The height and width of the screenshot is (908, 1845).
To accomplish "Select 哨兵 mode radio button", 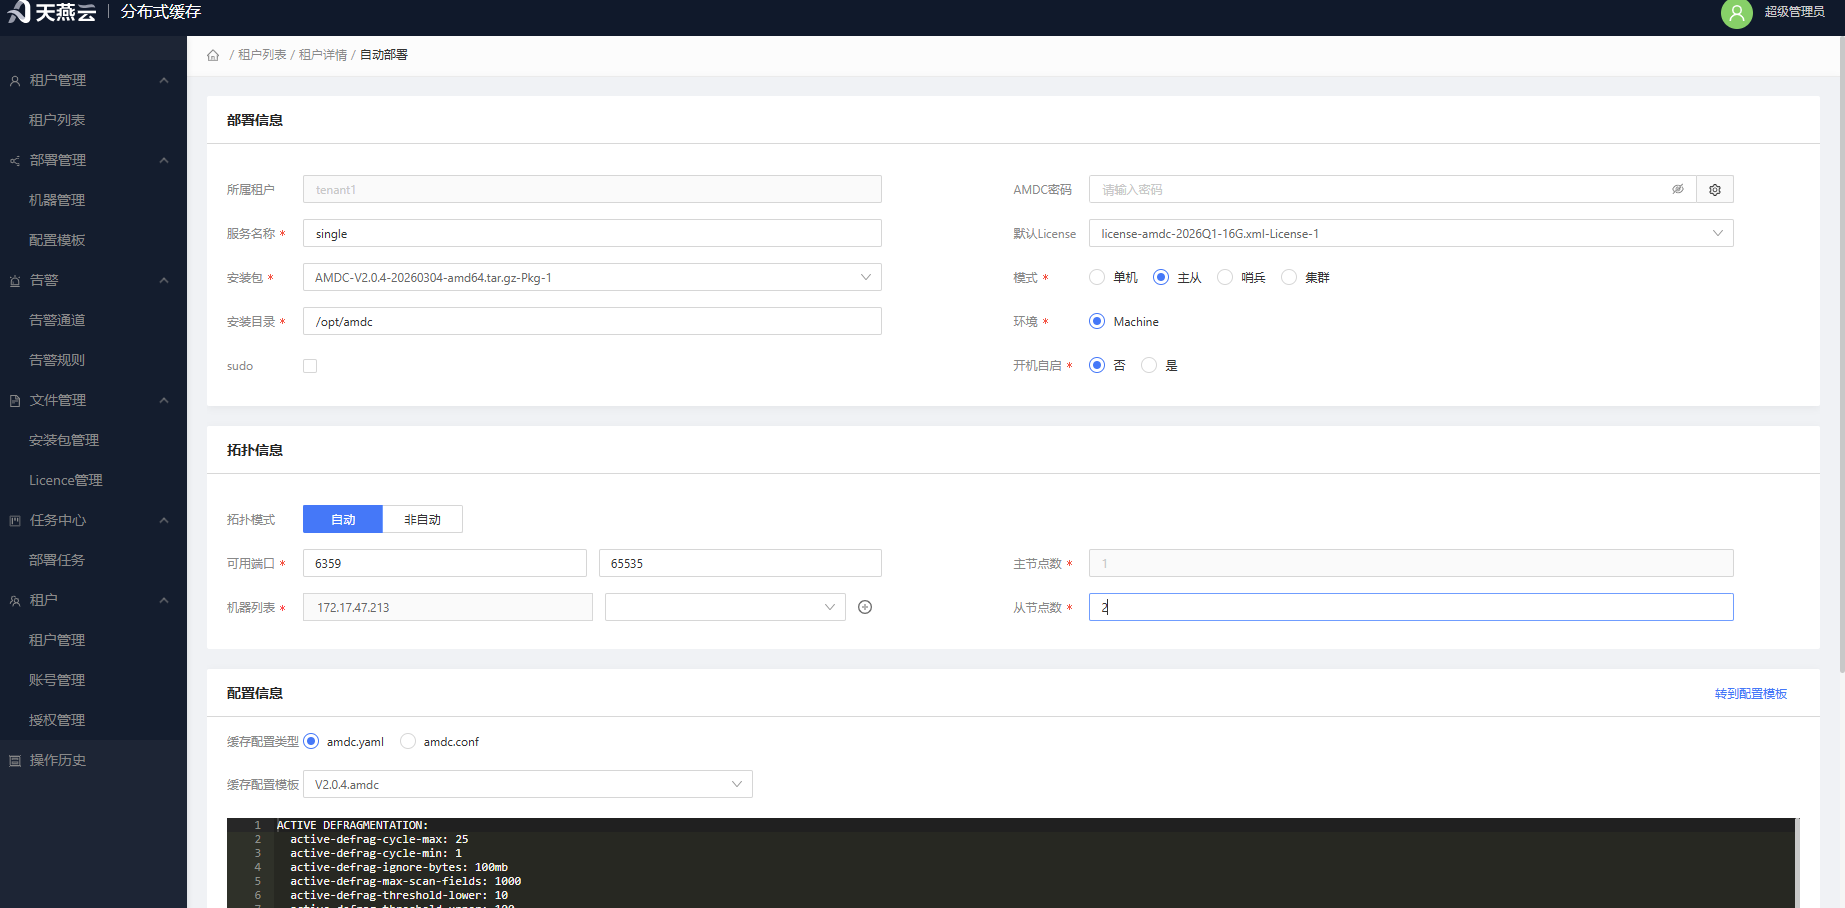I will tap(1225, 277).
